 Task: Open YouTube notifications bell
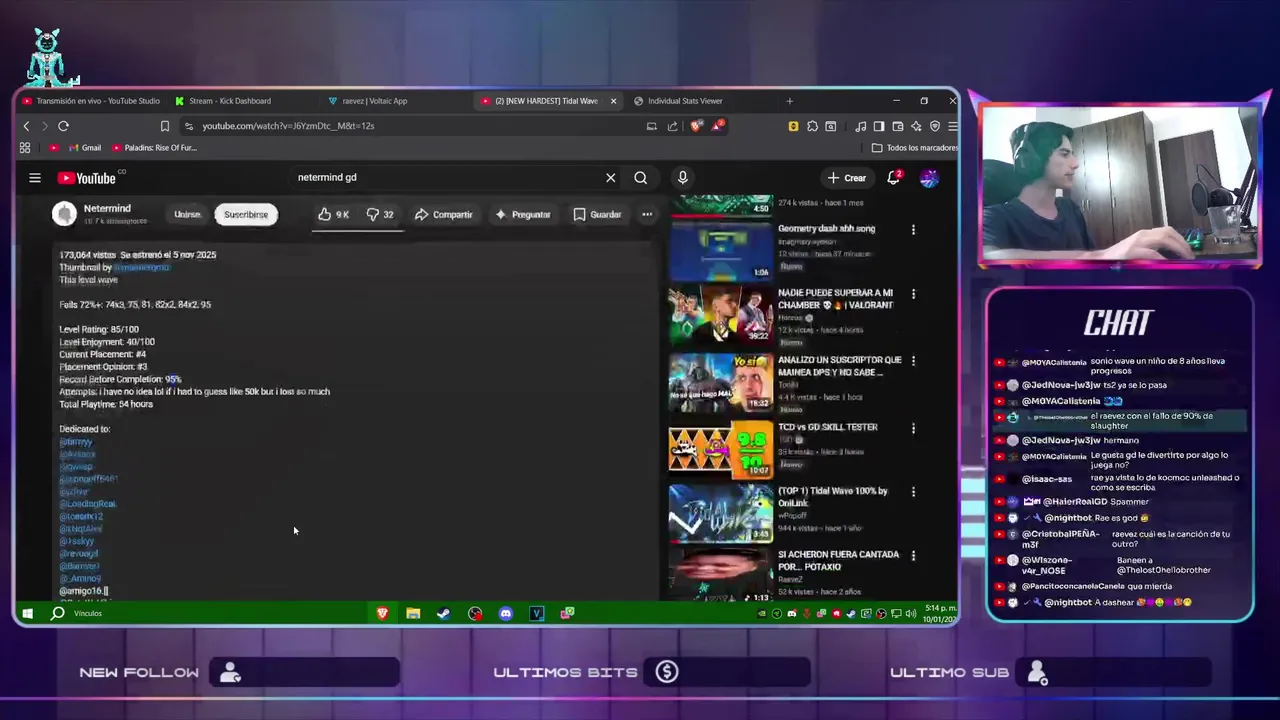(x=895, y=178)
